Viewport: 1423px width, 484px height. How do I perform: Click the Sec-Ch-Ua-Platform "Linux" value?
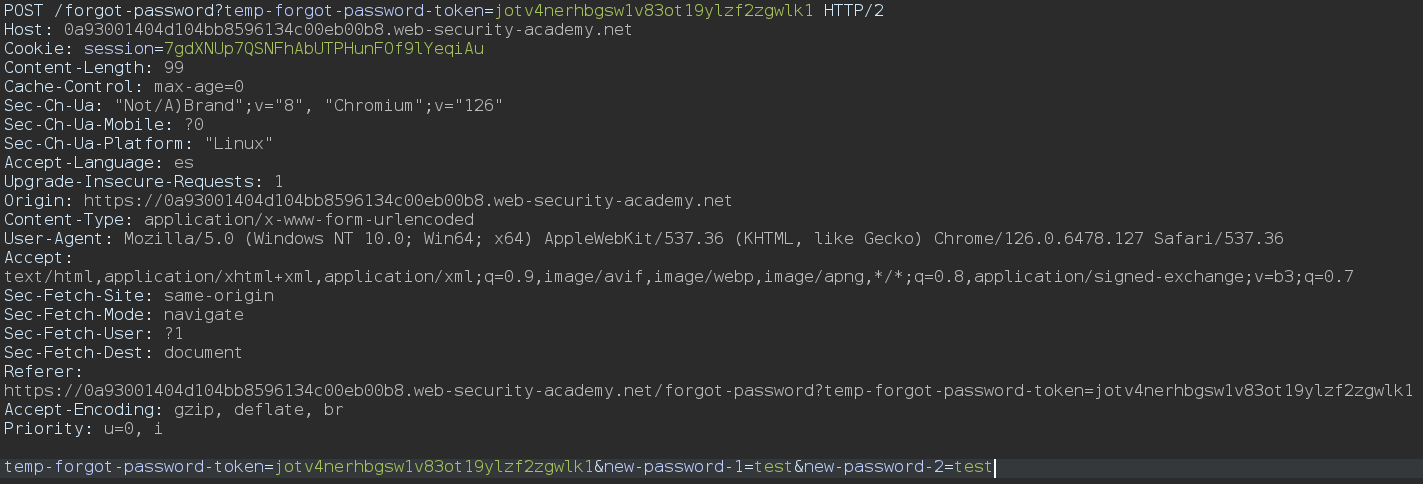point(238,143)
